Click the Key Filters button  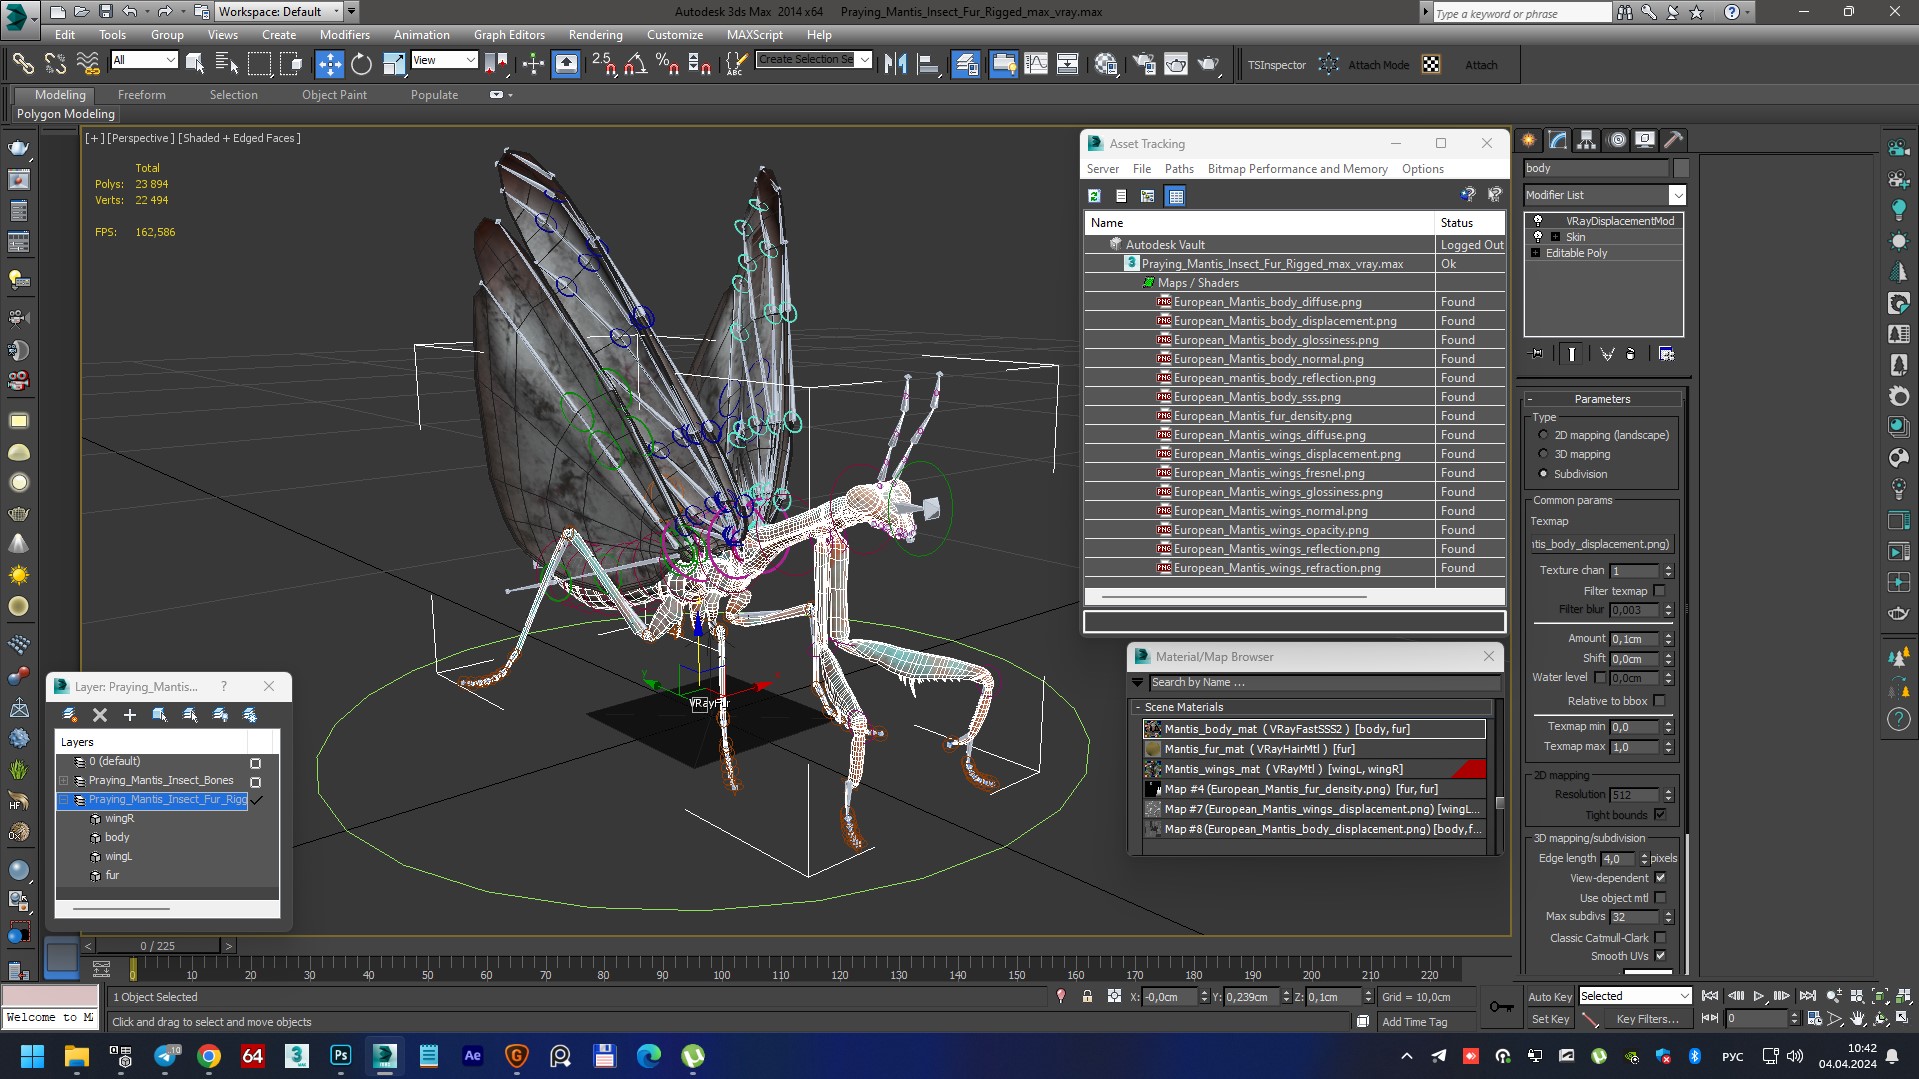[1647, 1019]
